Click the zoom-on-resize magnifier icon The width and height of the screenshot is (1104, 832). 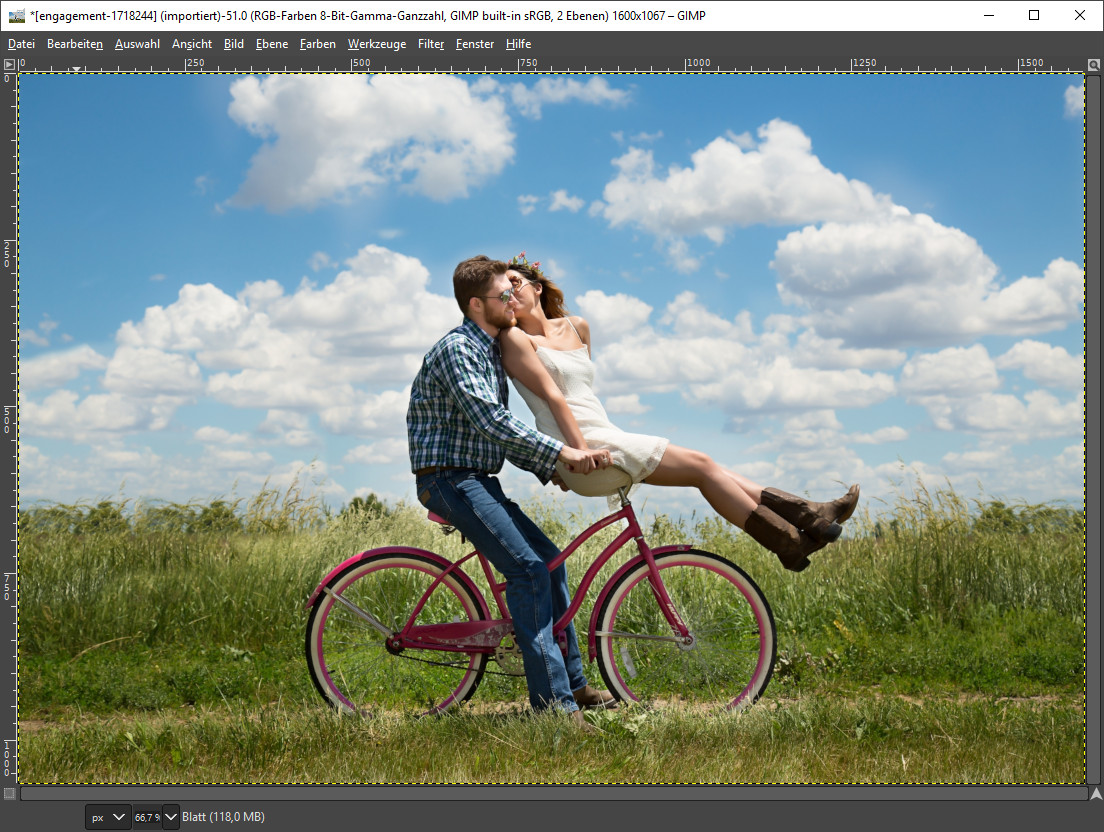pyautogui.click(x=1095, y=64)
